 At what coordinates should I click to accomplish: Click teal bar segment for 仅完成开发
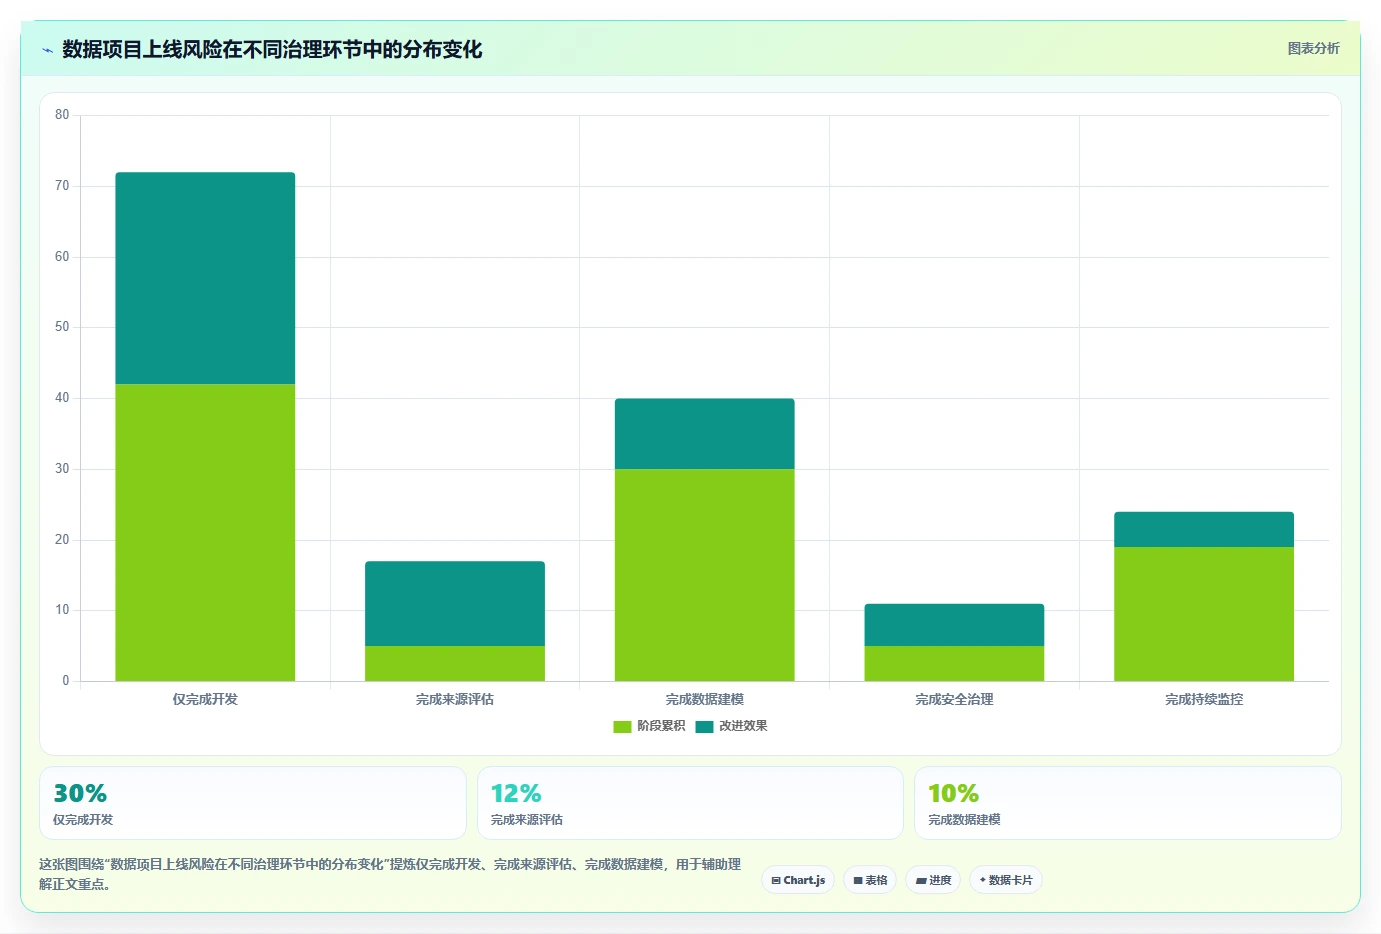(205, 278)
